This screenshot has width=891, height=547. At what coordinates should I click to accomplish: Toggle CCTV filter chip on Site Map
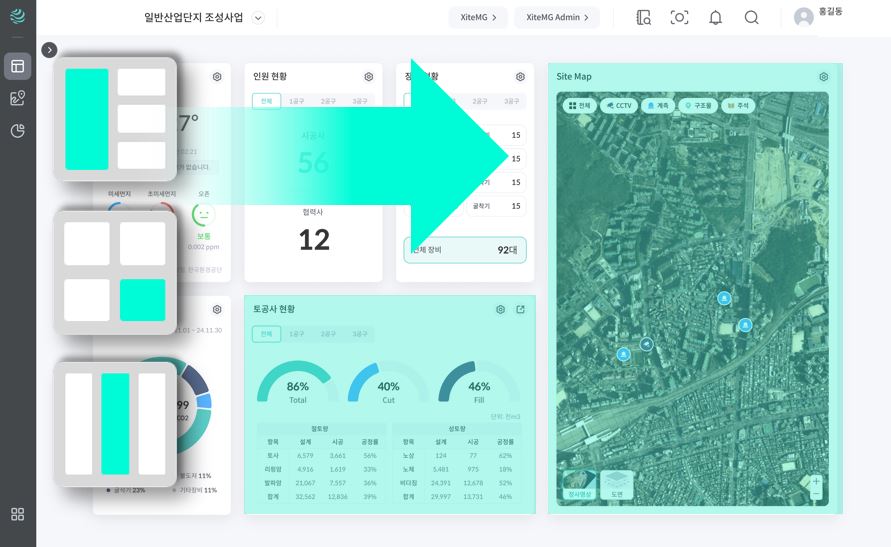pyautogui.click(x=619, y=106)
